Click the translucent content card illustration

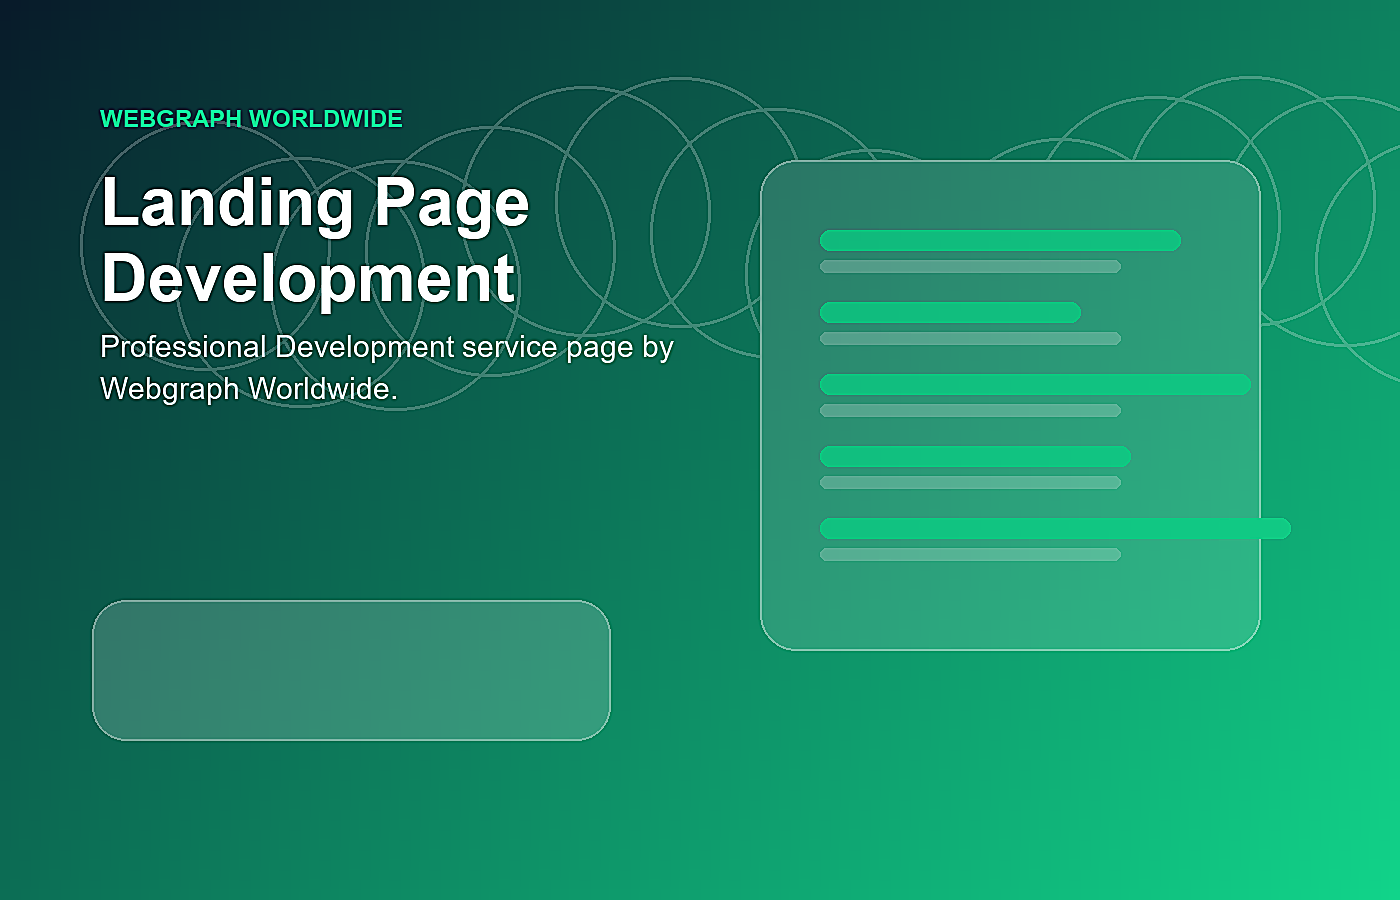coord(1010,405)
